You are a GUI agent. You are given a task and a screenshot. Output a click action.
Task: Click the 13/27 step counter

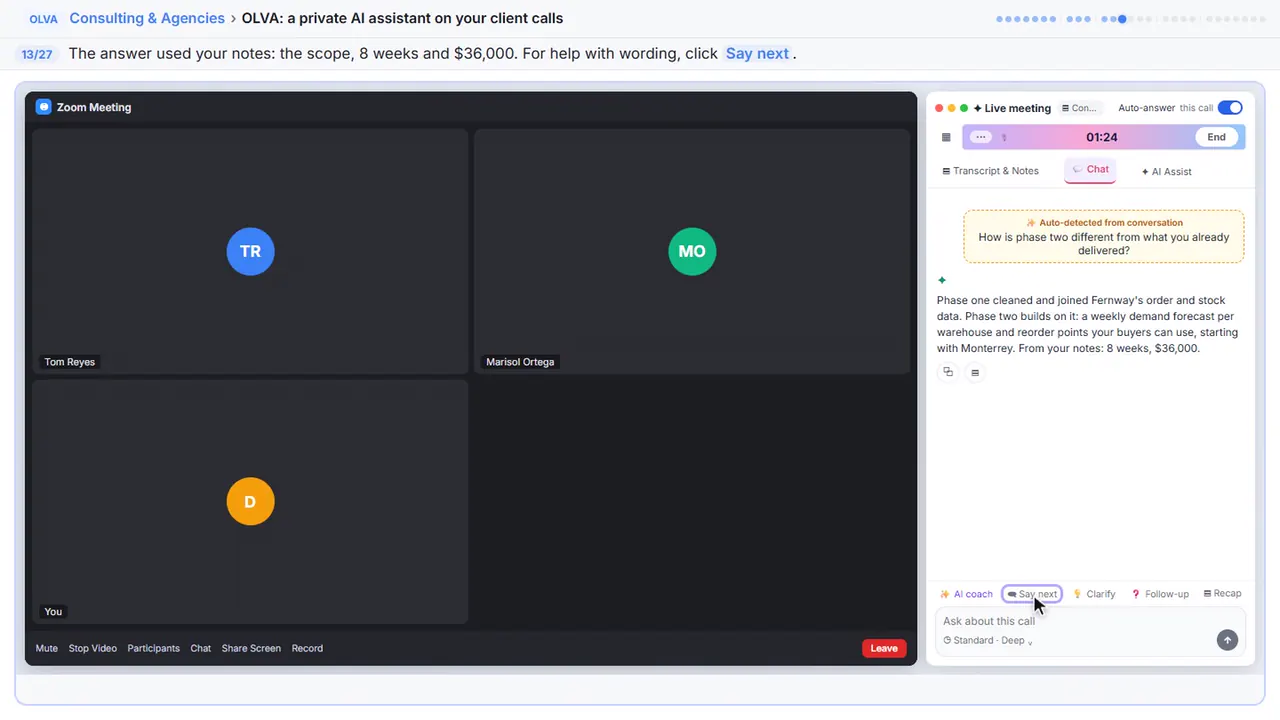pos(37,54)
